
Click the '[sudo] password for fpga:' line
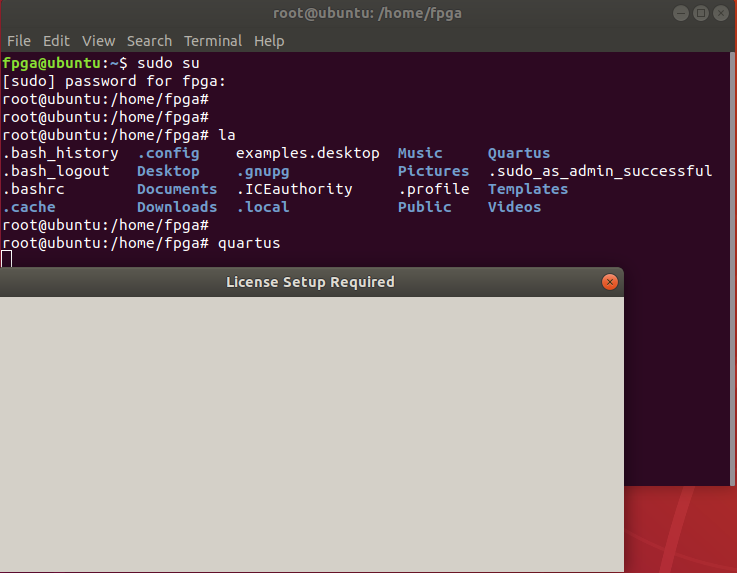(x=114, y=81)
